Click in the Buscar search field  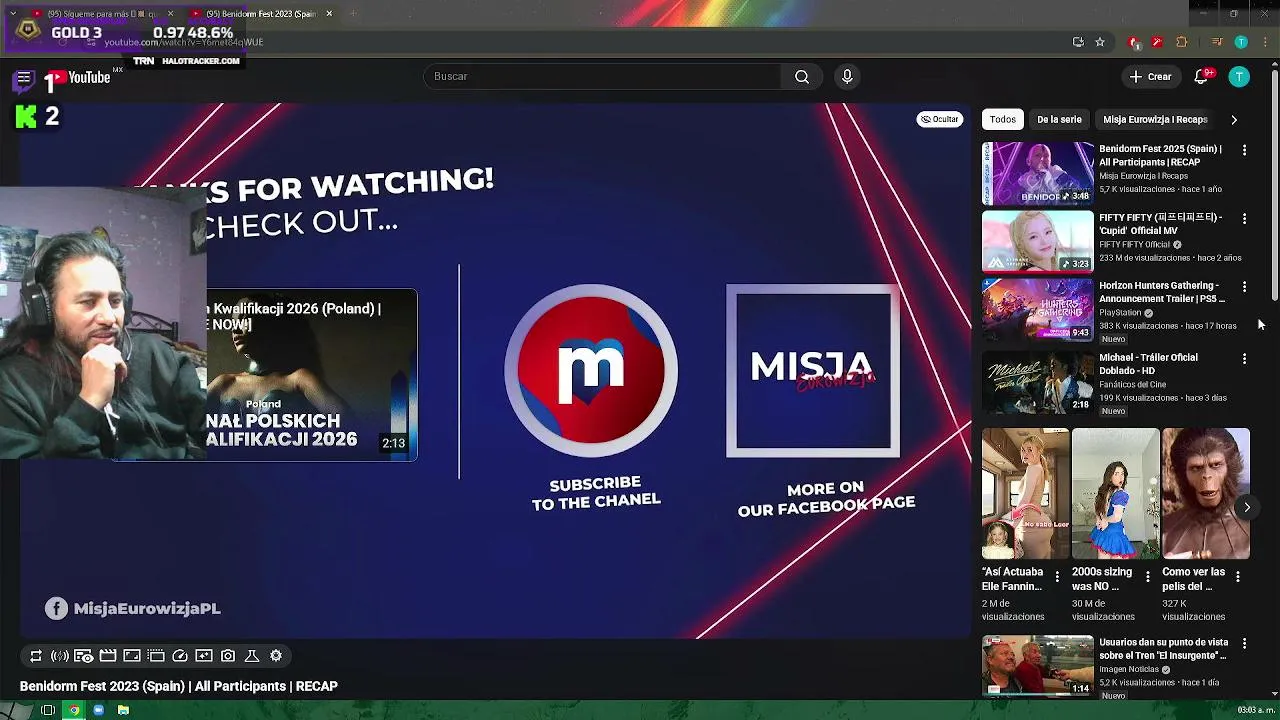click(x=603, y=77)
